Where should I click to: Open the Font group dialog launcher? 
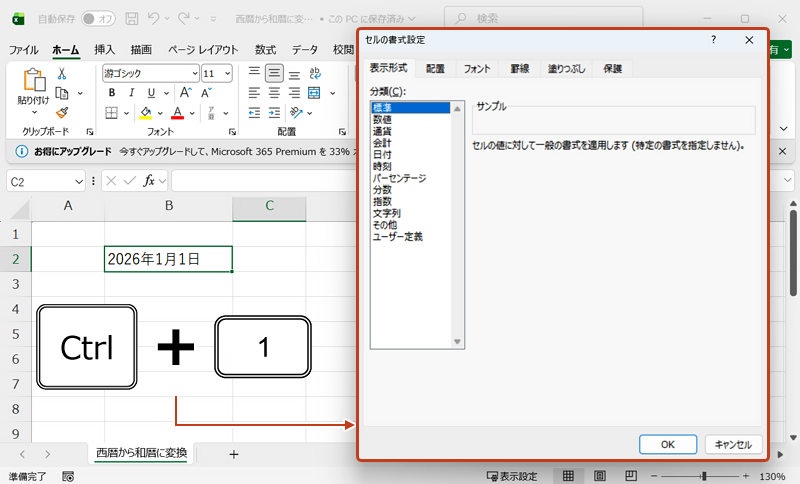233,132
